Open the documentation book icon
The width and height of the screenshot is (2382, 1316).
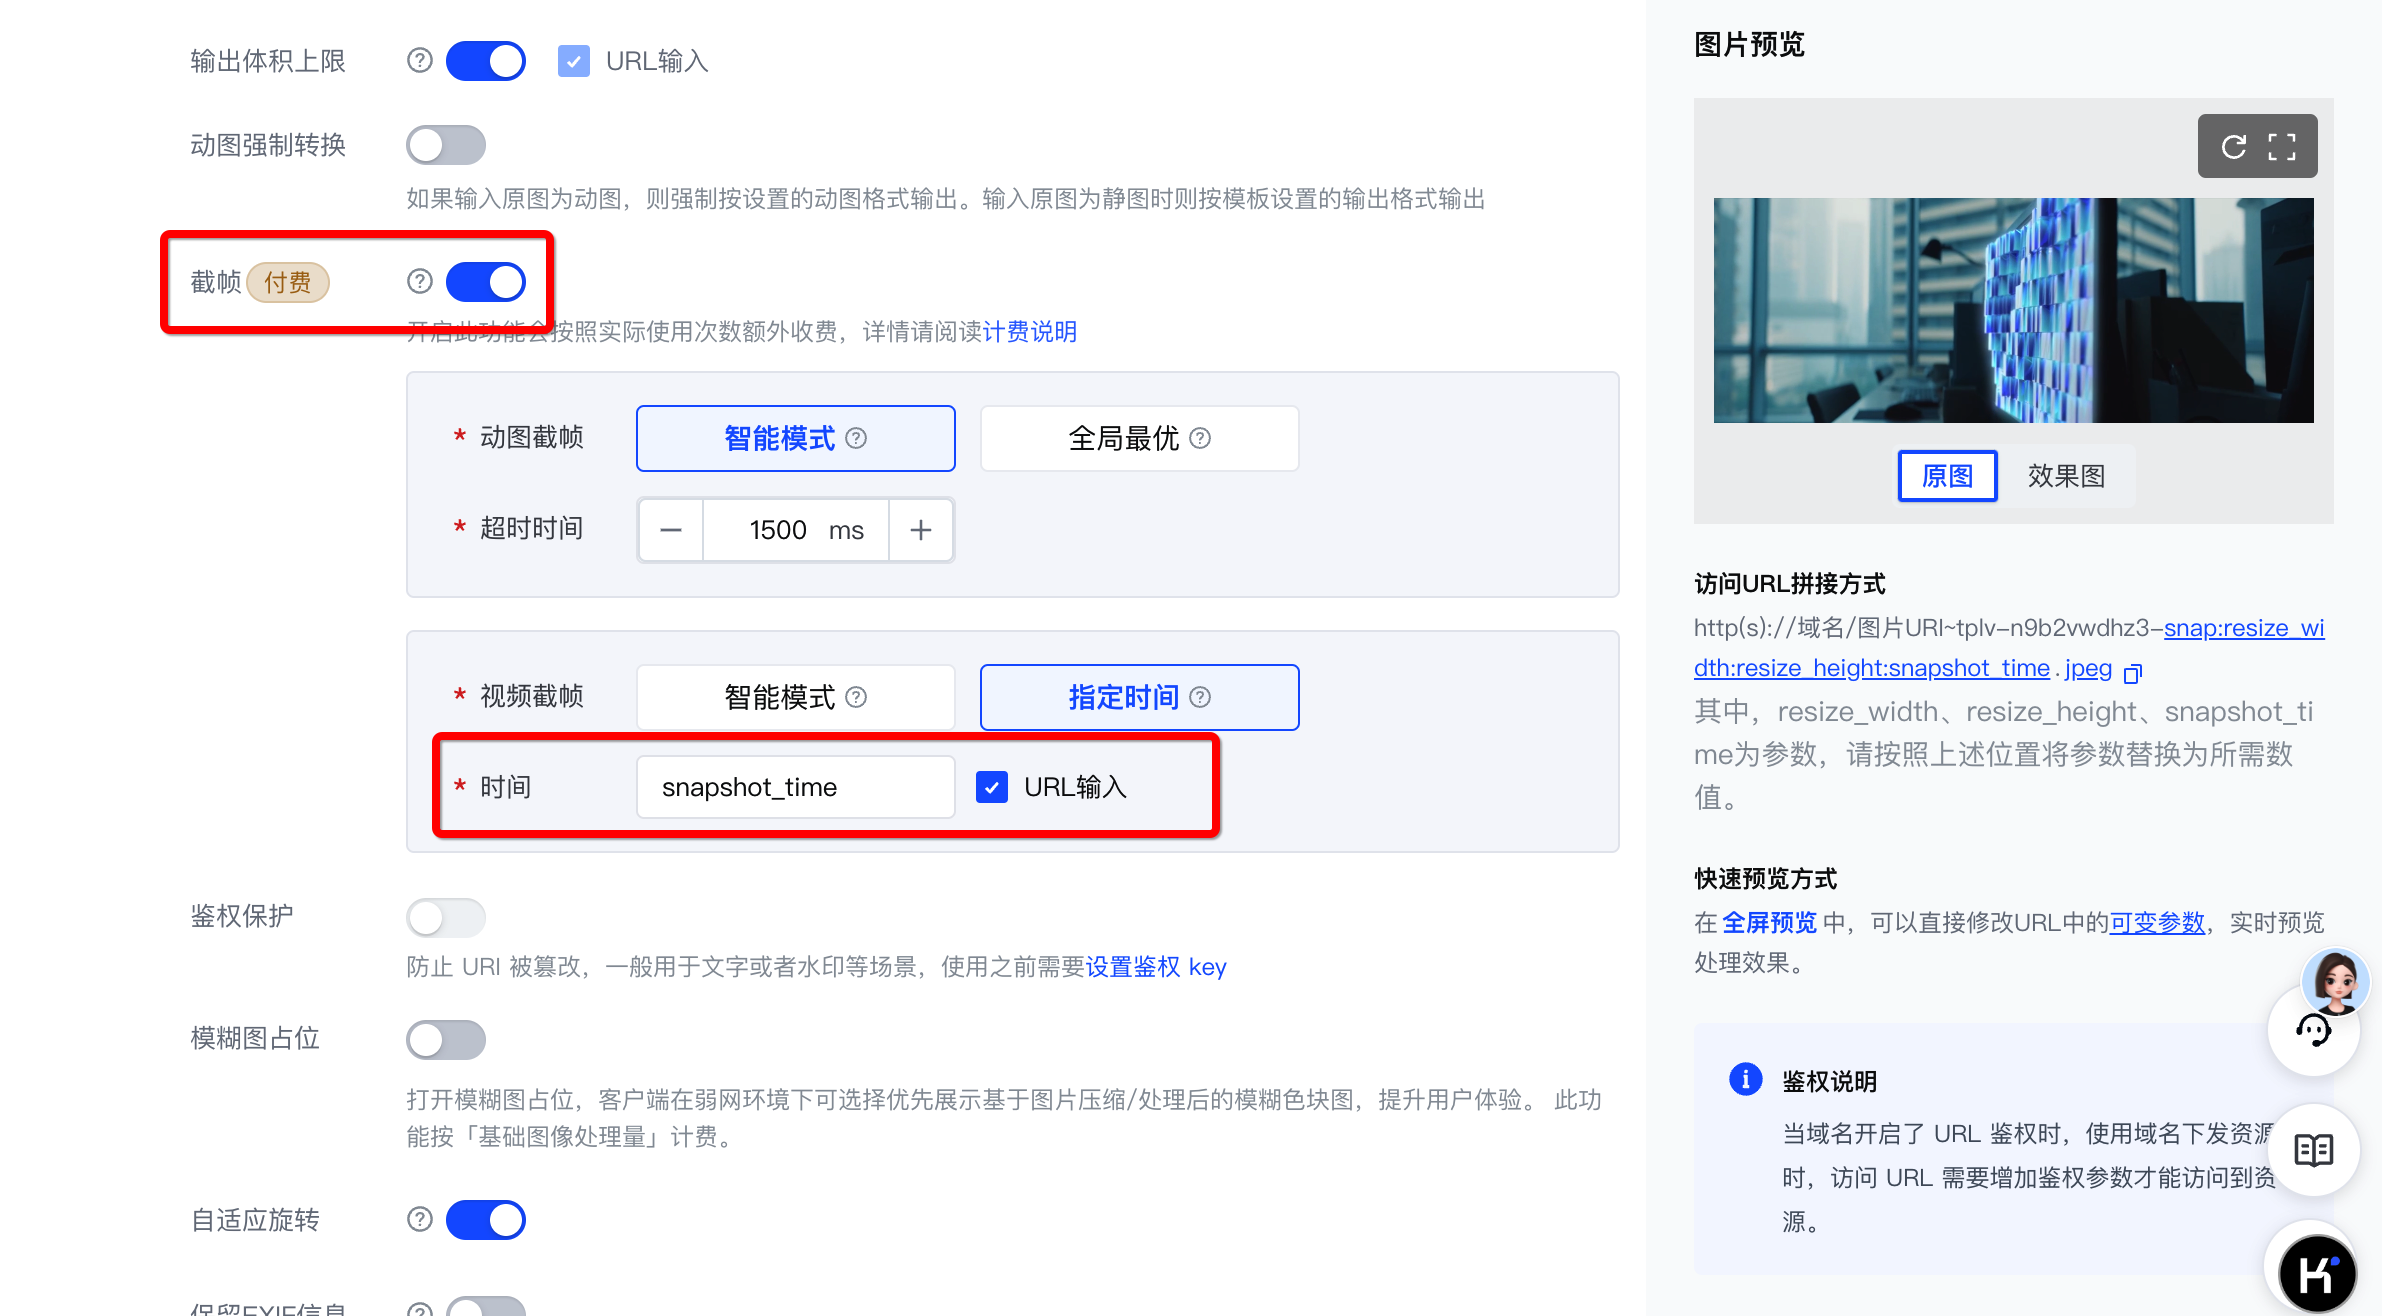point(2313,1150)
